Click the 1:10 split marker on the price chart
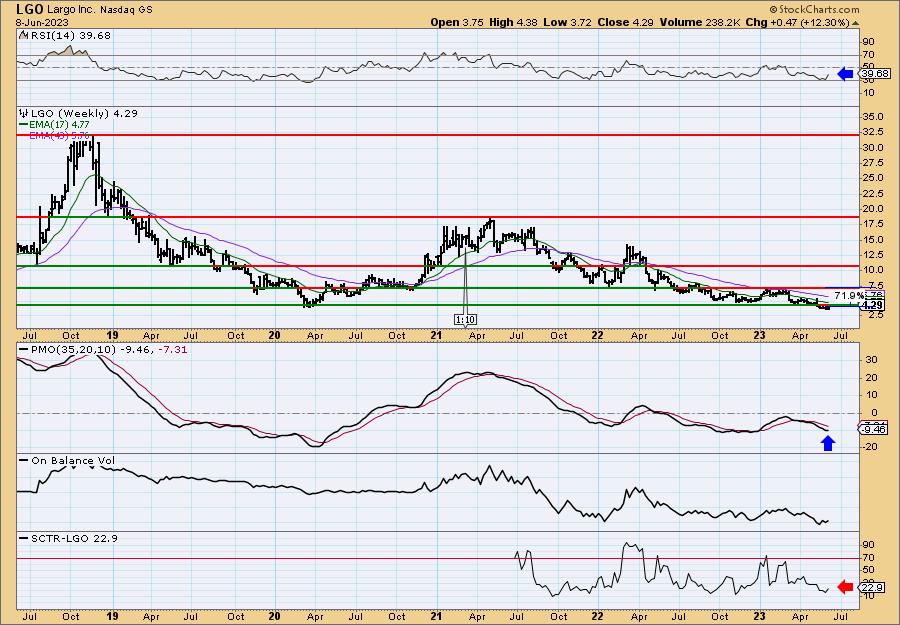The width and height of the screenshot is (900, 625). point(465,320)
